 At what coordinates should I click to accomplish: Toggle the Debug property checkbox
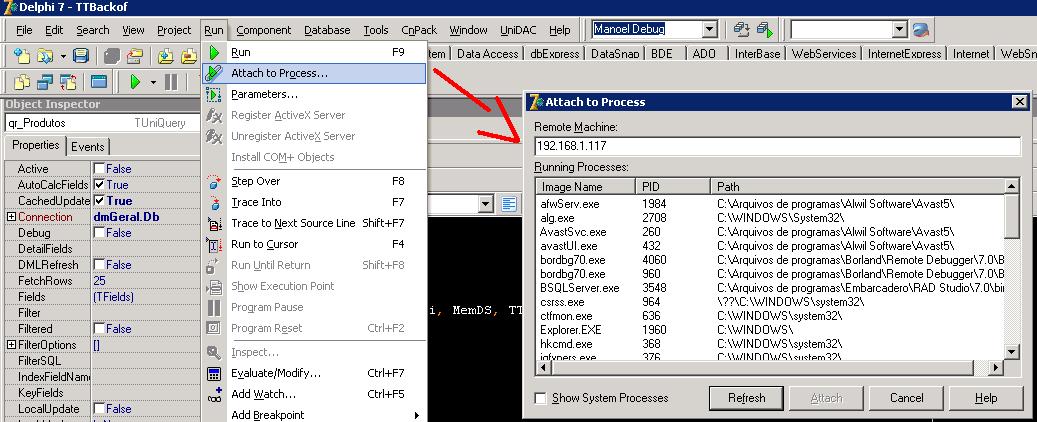pyautogui.click(x=99, y=233)
